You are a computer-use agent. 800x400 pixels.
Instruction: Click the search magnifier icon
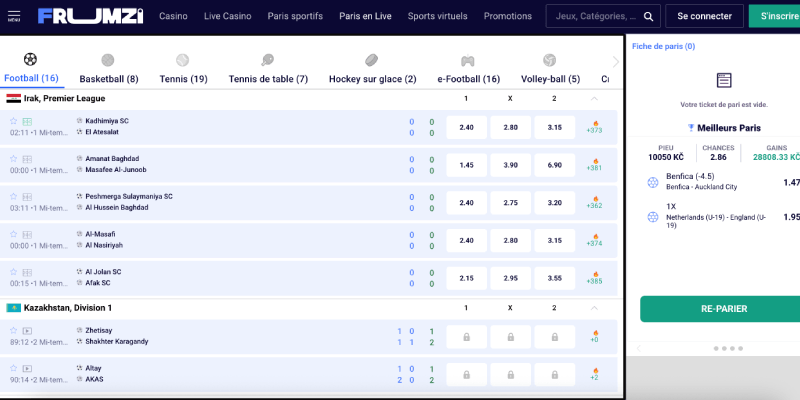pyautogui.click(x=648, y=16)
